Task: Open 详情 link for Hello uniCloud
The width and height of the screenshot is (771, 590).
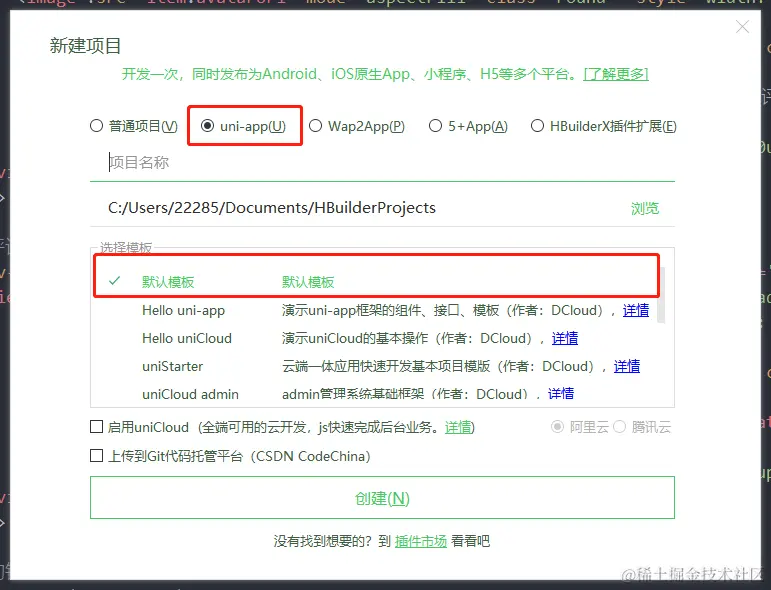Action: (x=564, y=339)
